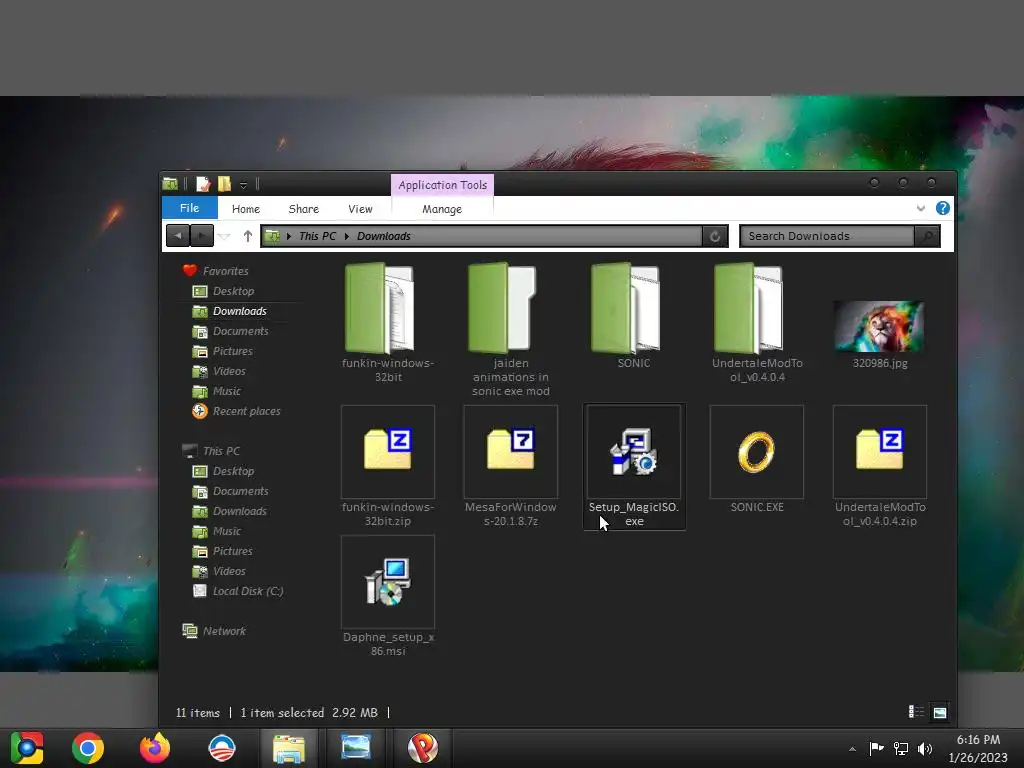Open the photo viewer taskbar icon

[356, 748]
